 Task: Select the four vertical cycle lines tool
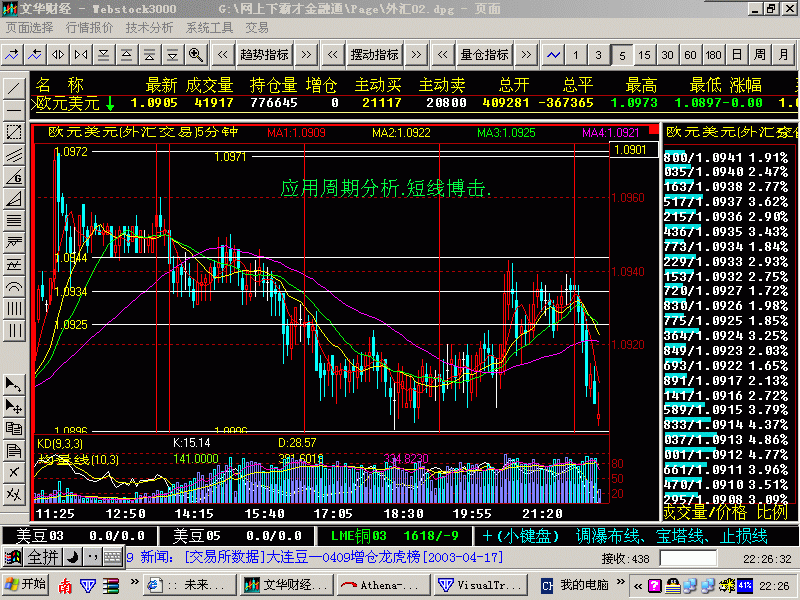point(14,309)
